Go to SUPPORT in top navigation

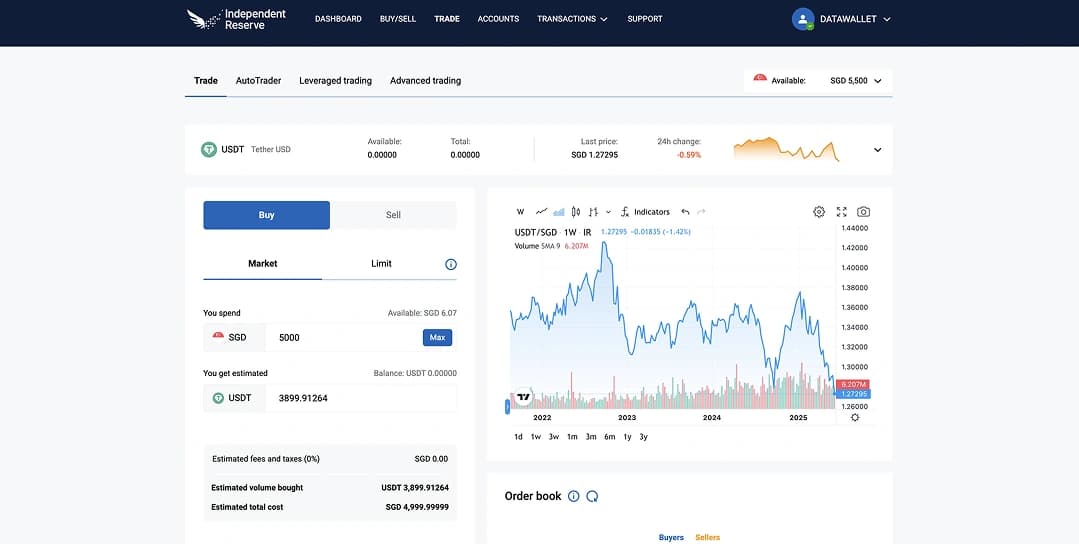pyautogui.click(x=645, y=19)
